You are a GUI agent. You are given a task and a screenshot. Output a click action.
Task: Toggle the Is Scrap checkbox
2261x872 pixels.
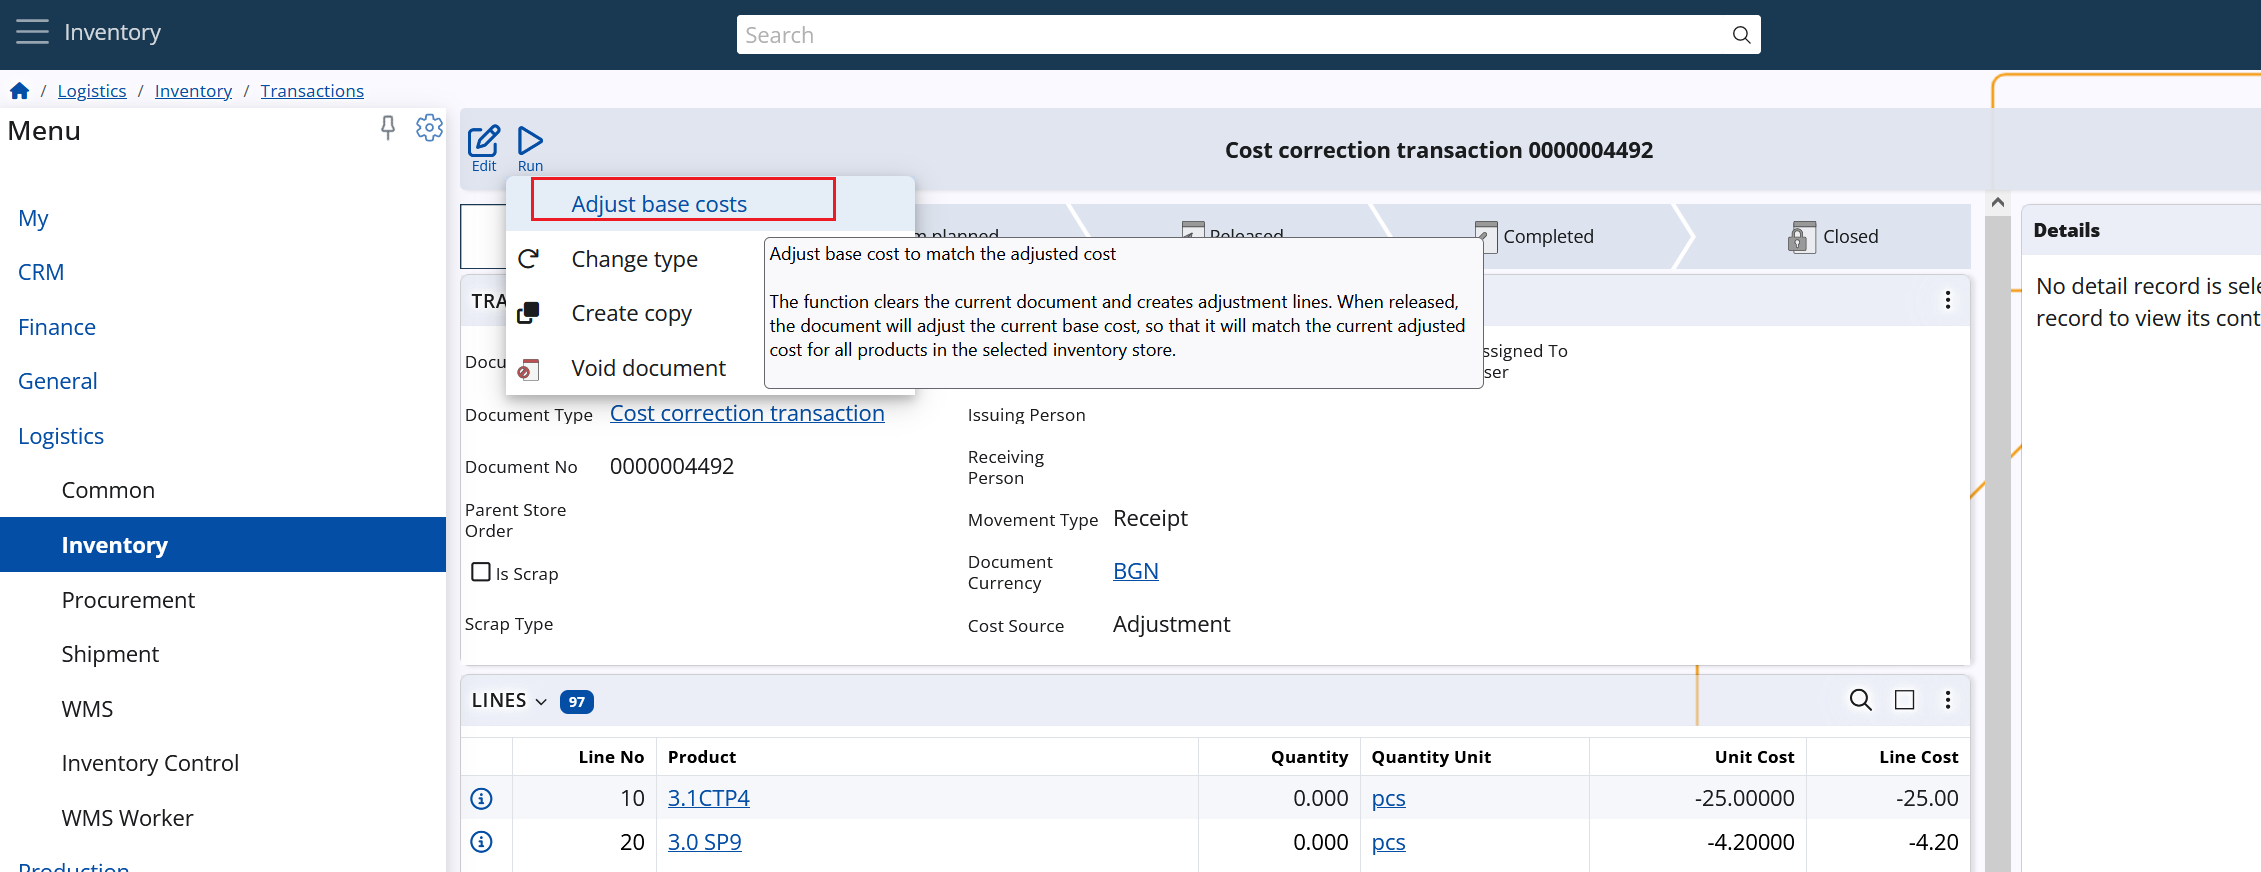pos(481,572)
